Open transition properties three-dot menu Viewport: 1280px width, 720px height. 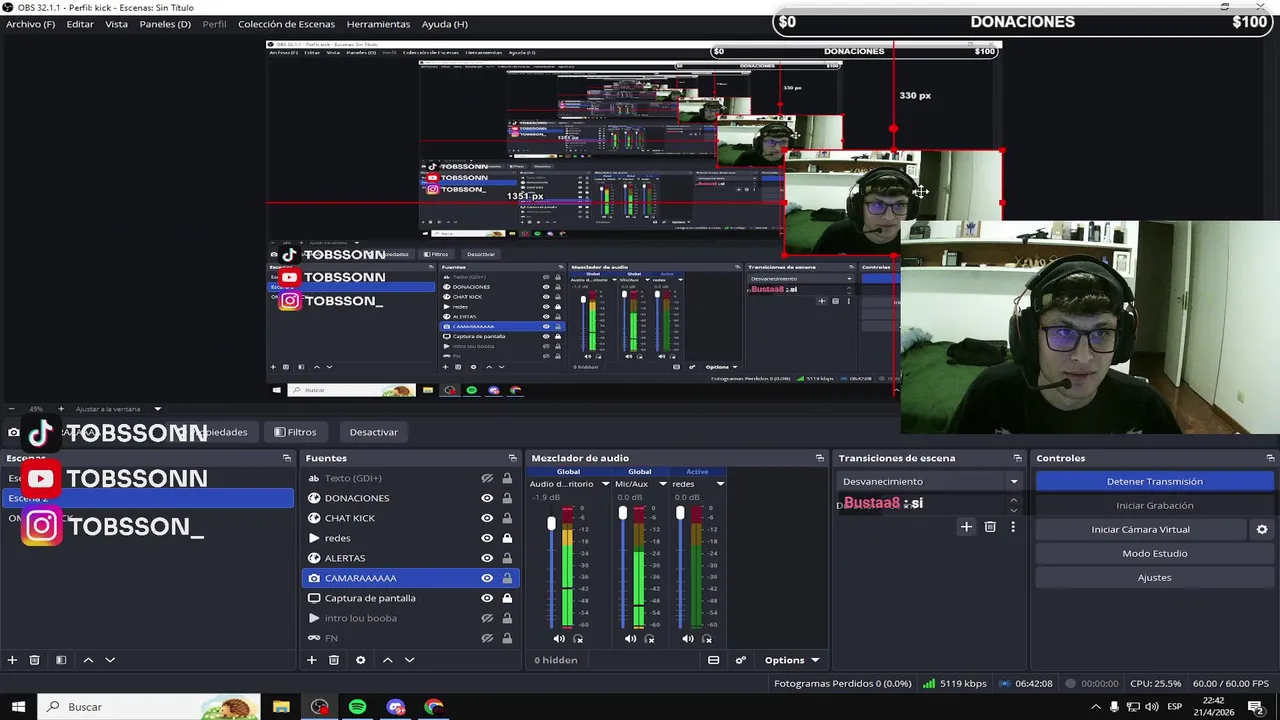[1013, 527]
